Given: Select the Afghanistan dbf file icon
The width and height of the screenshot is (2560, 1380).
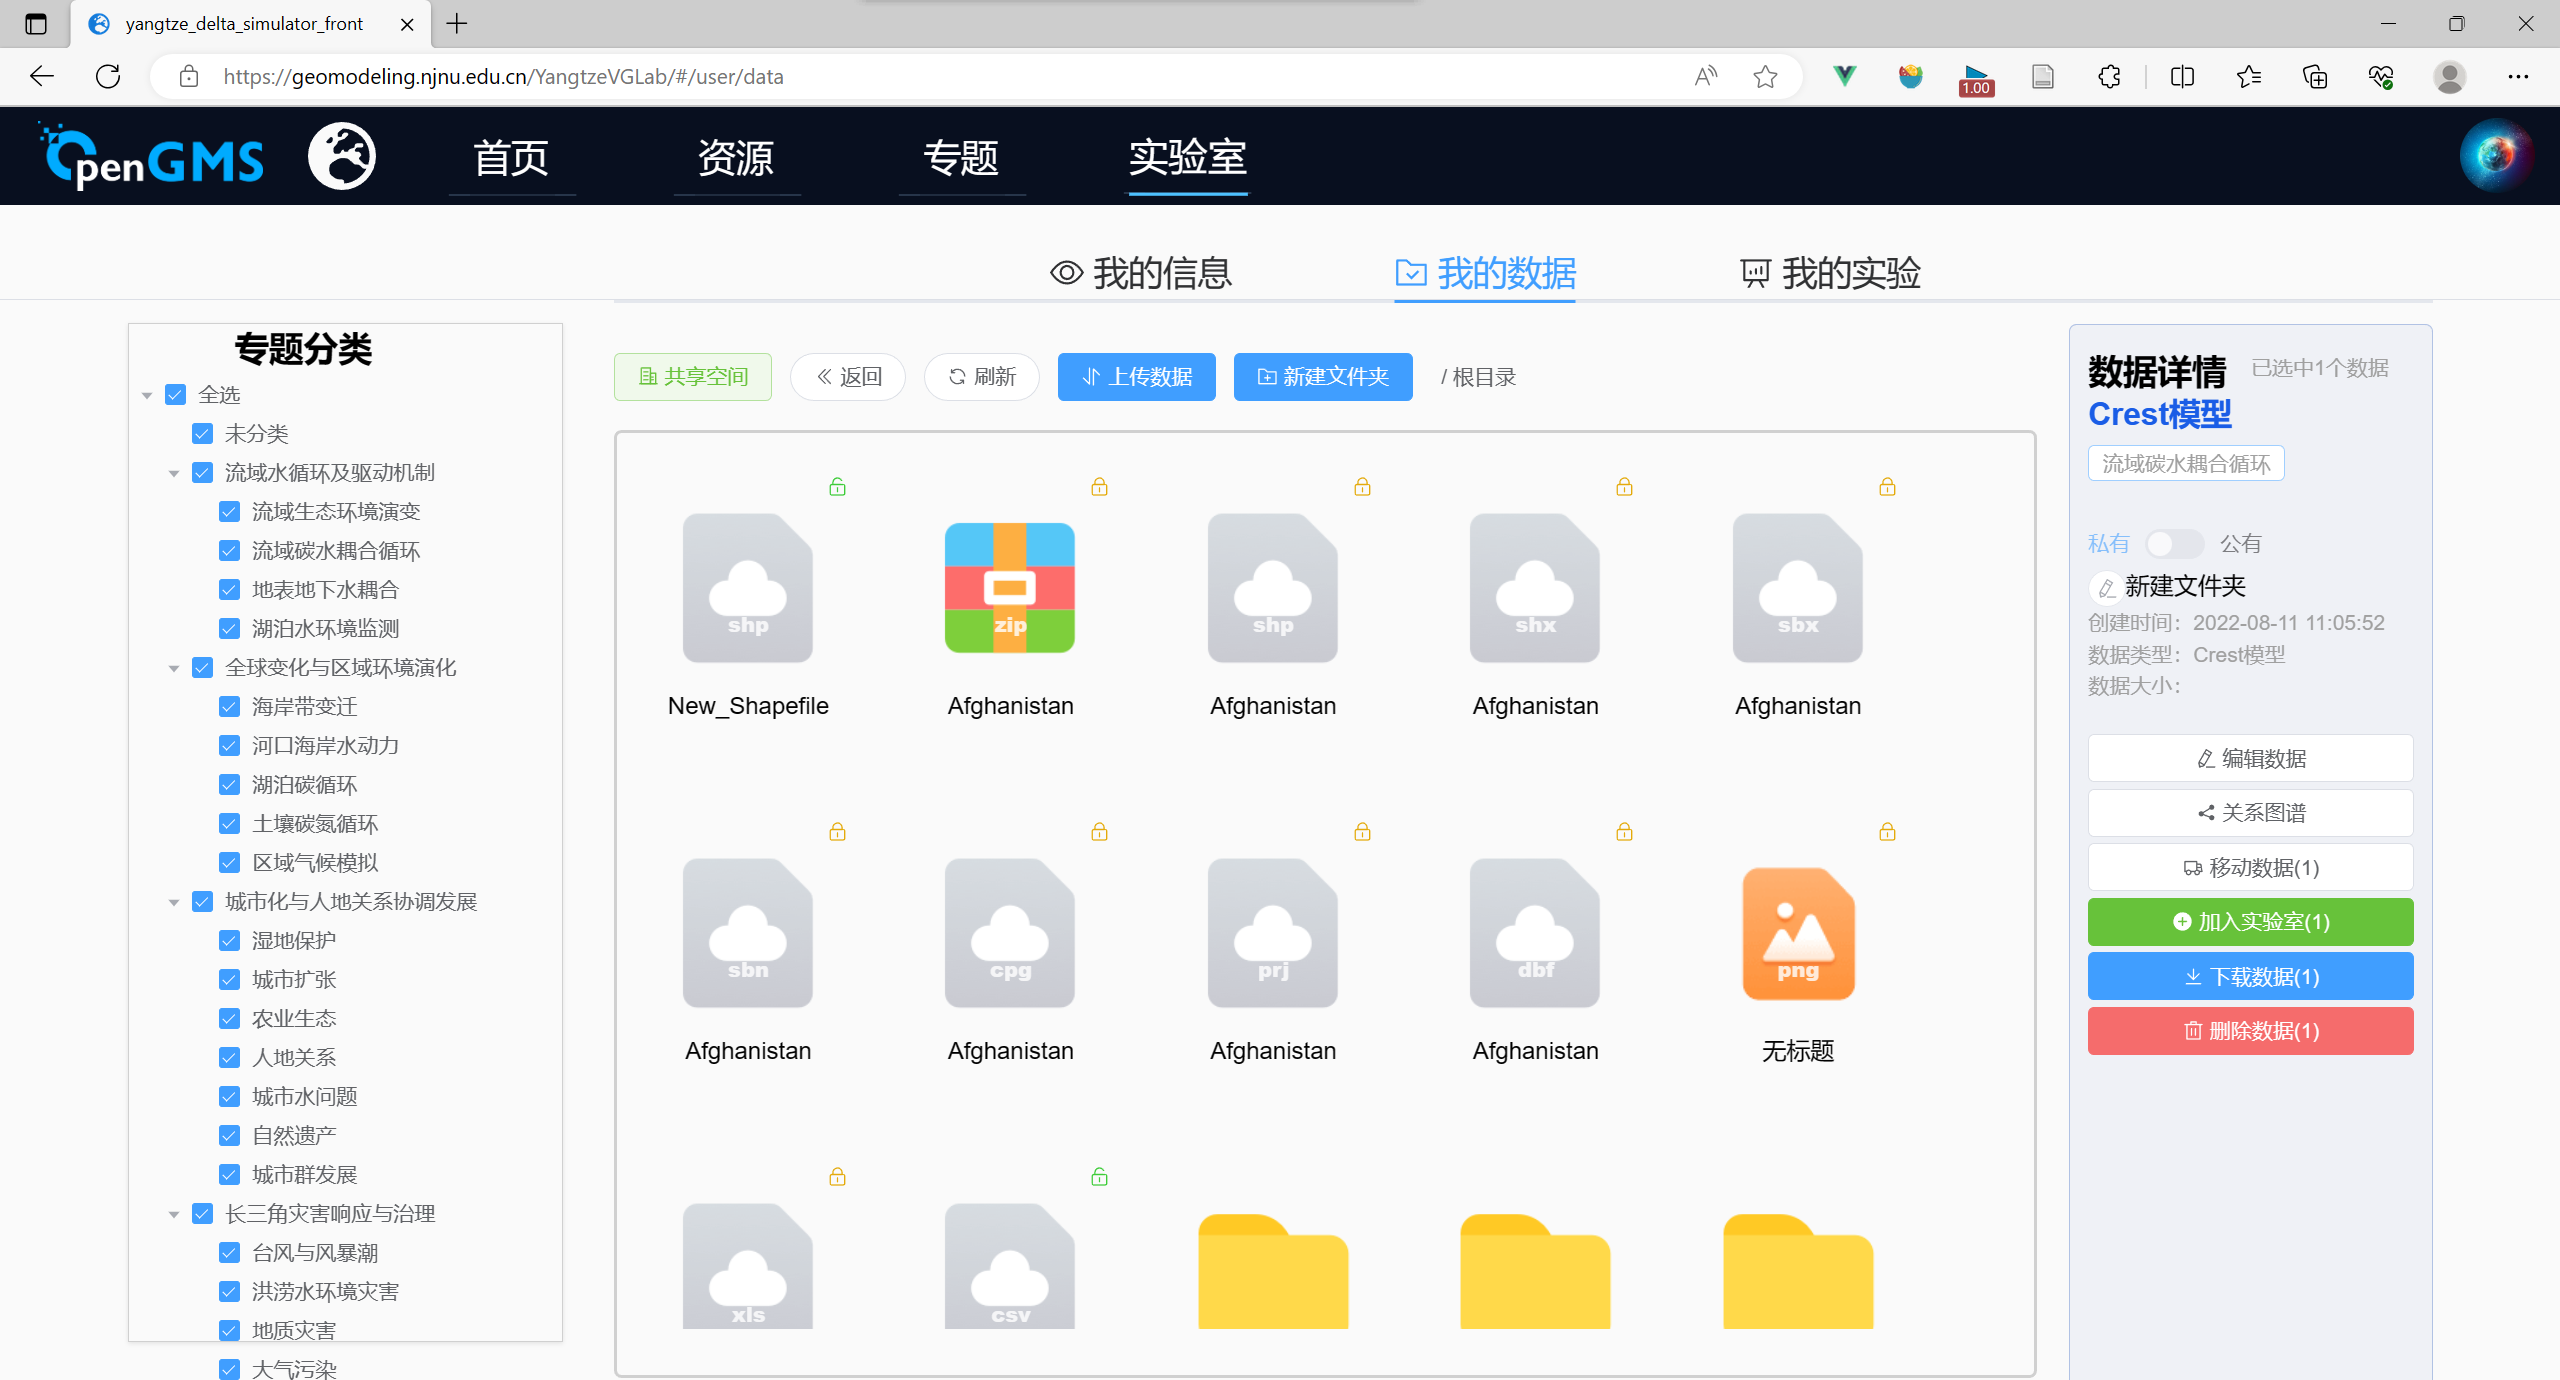Looking at the screenshot, I should click(x=1534, y=933).
